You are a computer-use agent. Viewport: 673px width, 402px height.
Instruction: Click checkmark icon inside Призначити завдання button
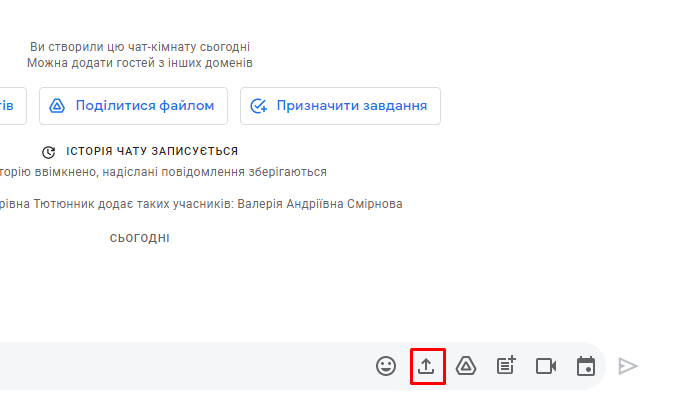[x=259, y=106]
